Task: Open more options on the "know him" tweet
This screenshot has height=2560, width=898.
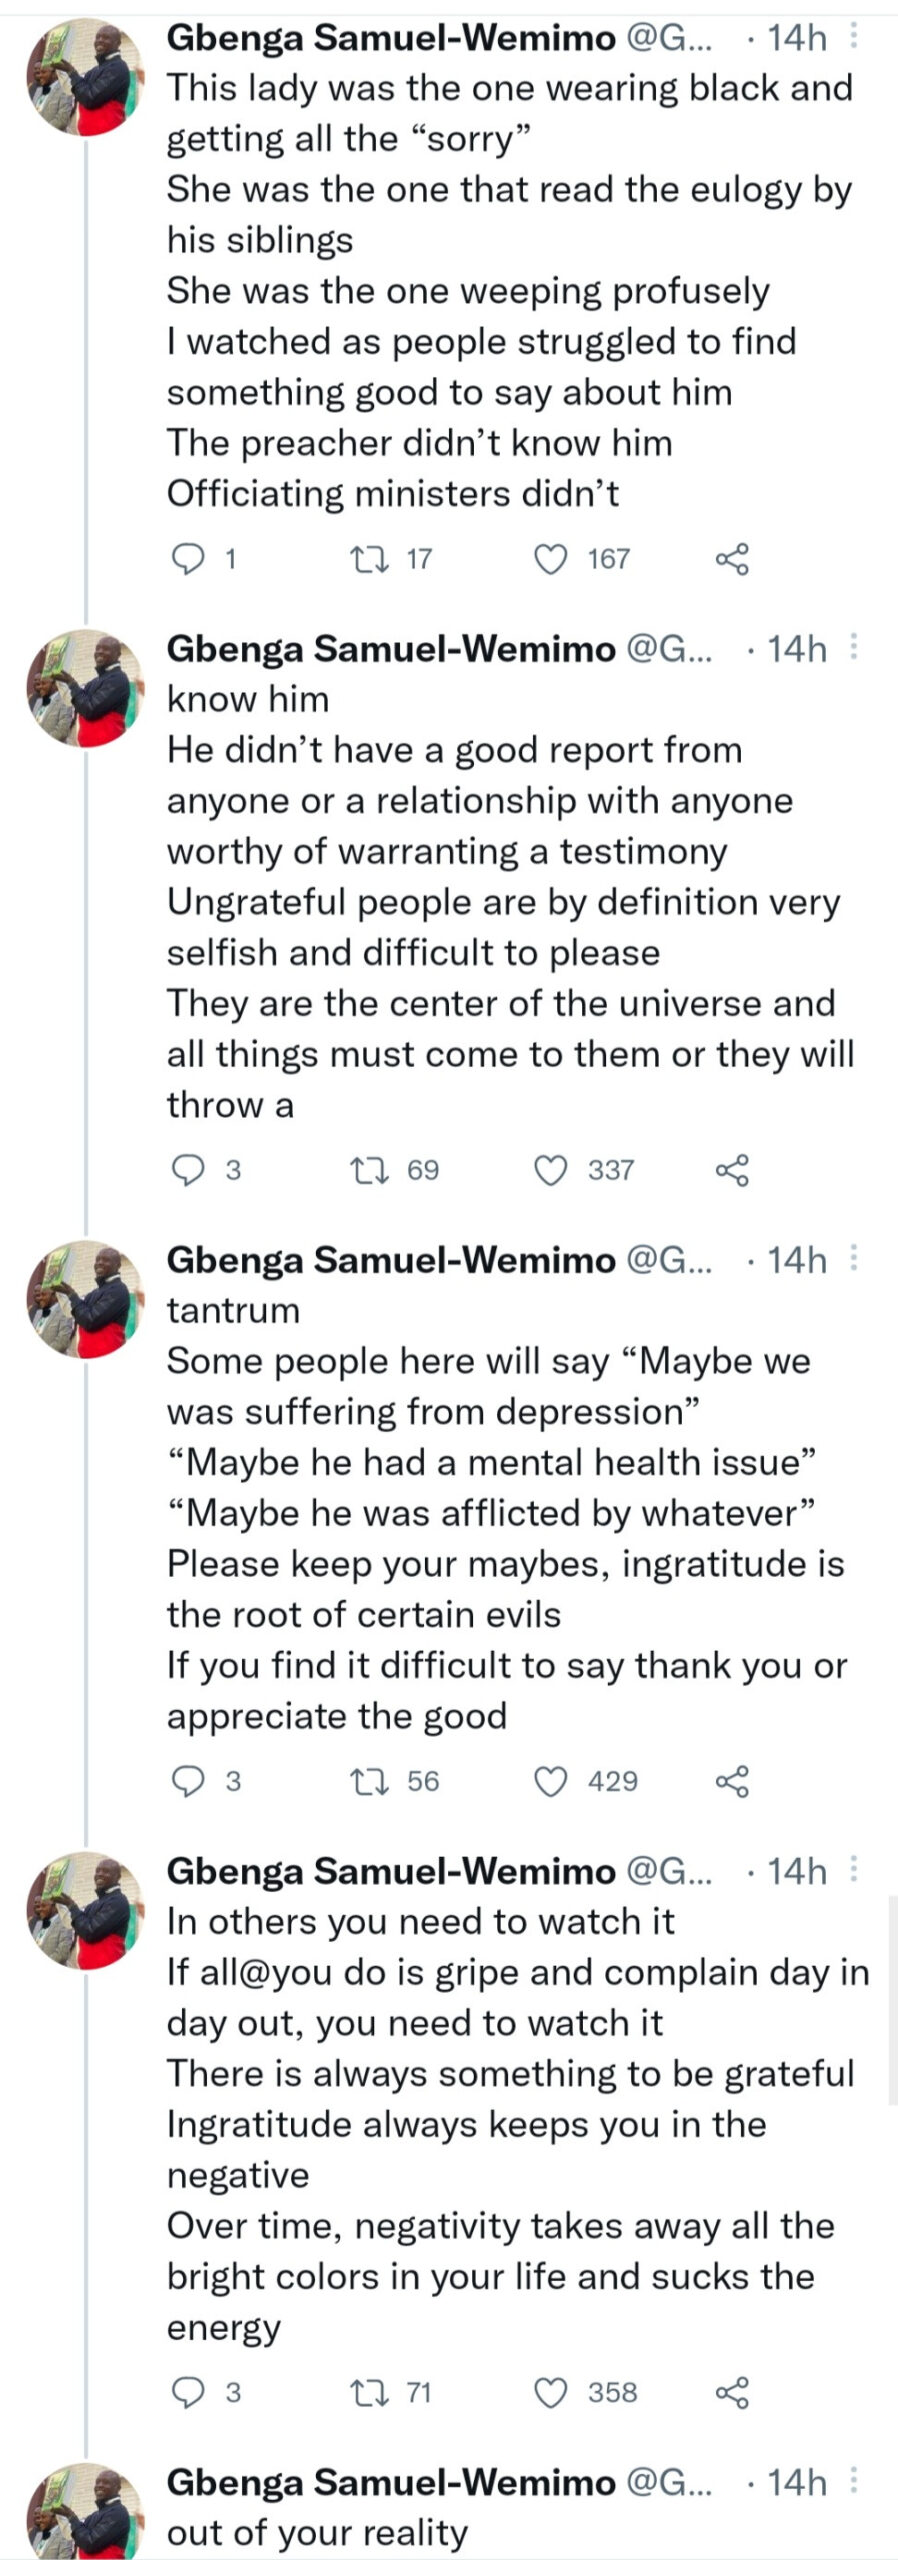Action: point(853,649)
